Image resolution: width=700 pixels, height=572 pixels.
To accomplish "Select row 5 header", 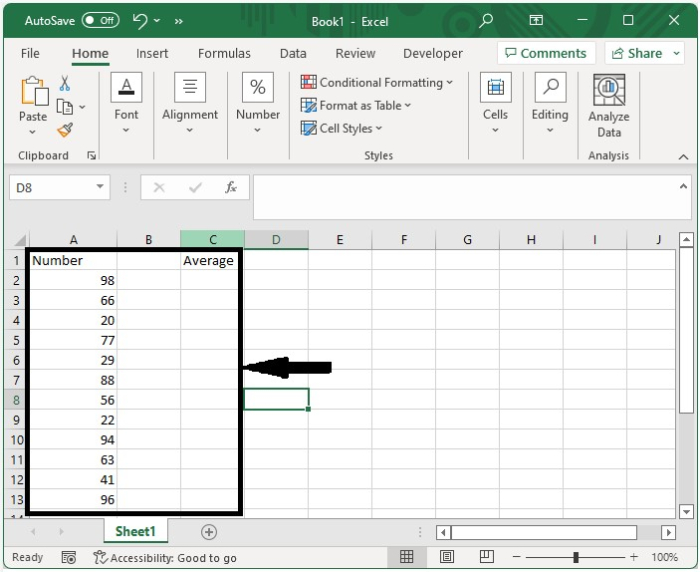I will click(17, 340).
